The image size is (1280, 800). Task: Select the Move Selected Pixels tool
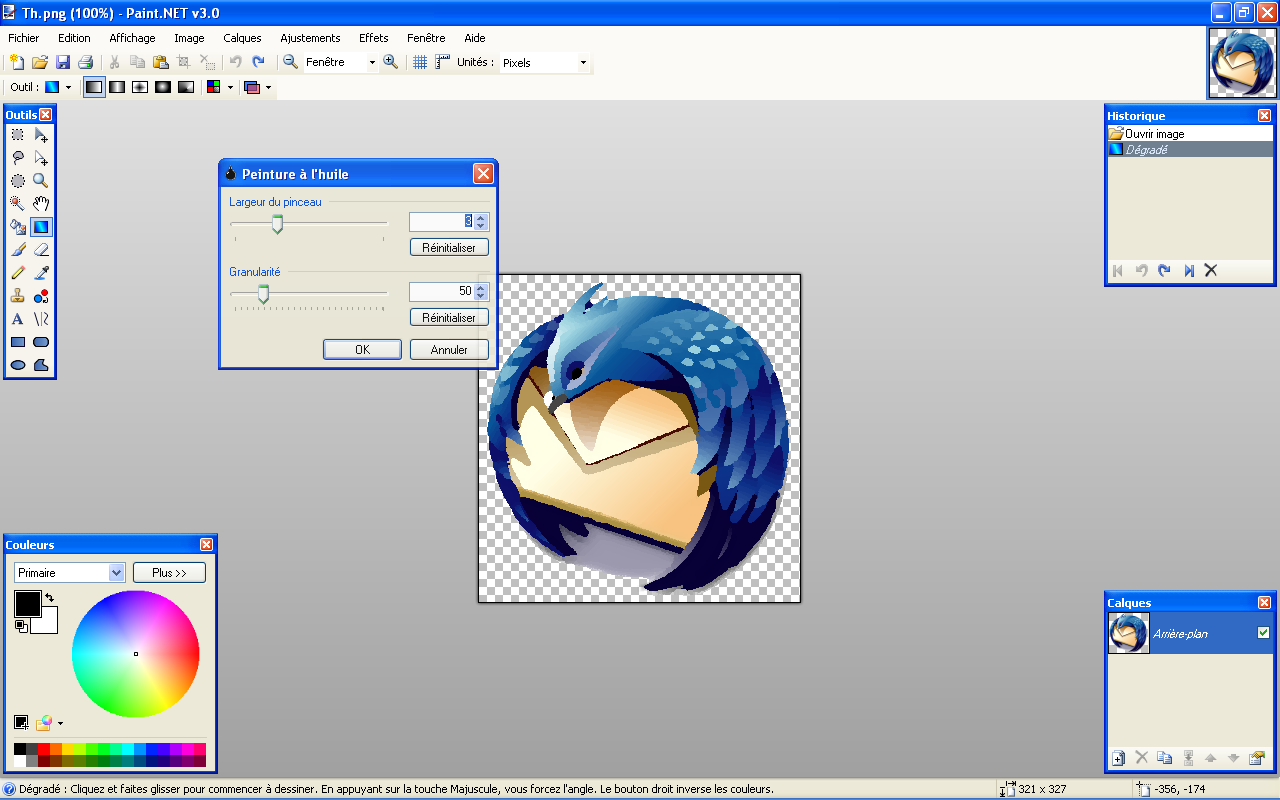[x=41, y=135]
